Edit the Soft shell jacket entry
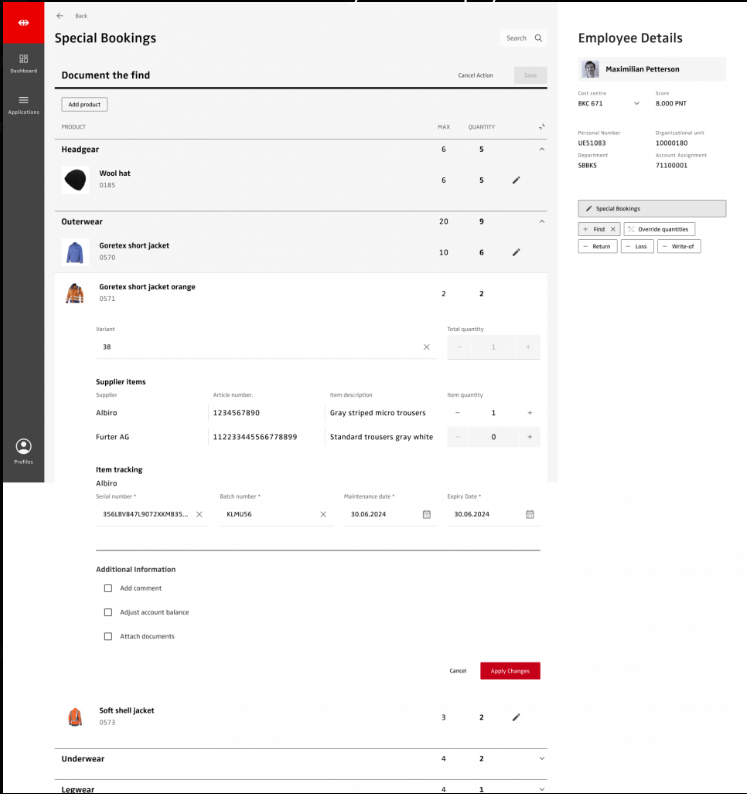This screenshot has width=747, height=794. 516,717
